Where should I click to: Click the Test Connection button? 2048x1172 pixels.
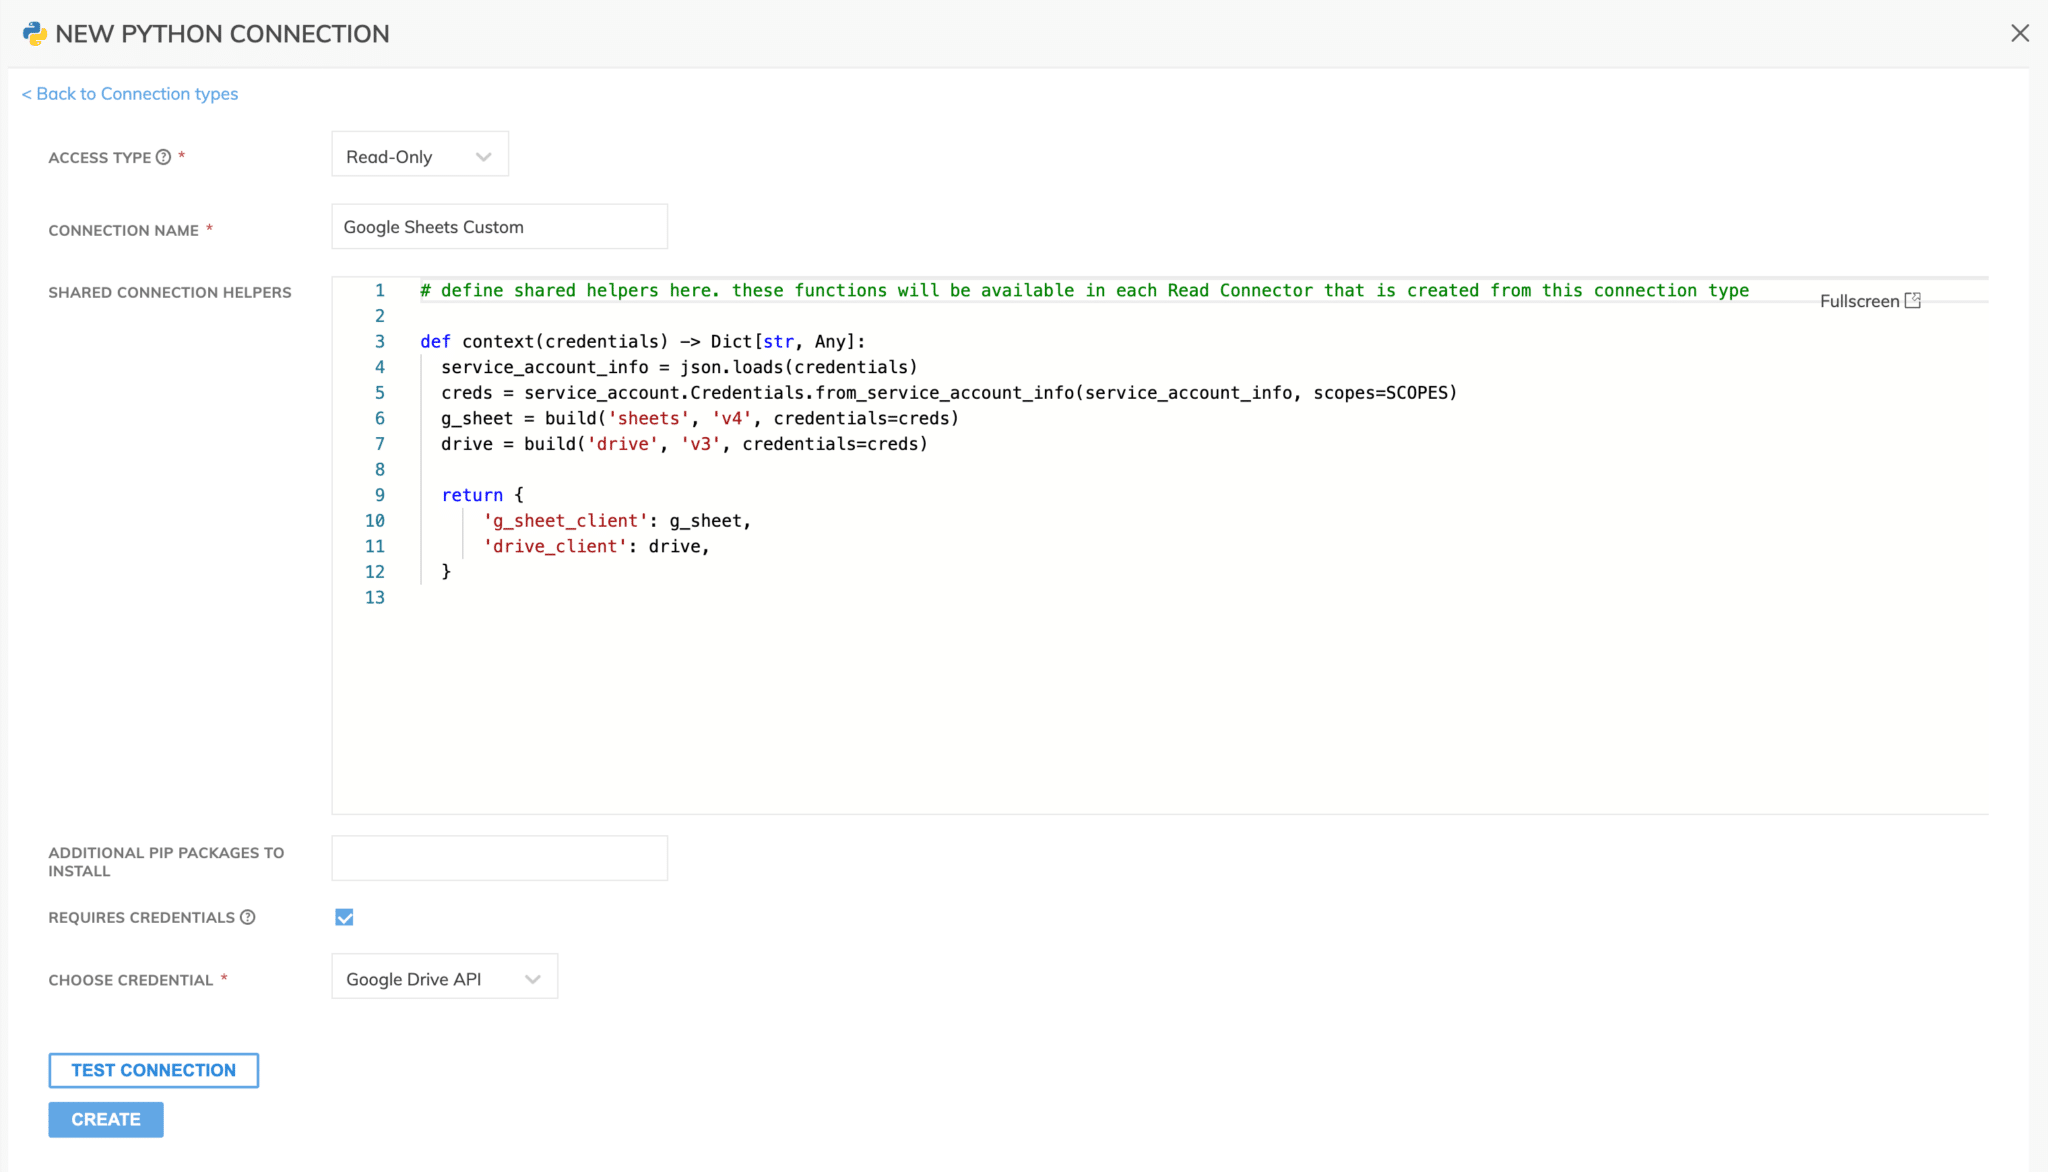pos(153,1070)
